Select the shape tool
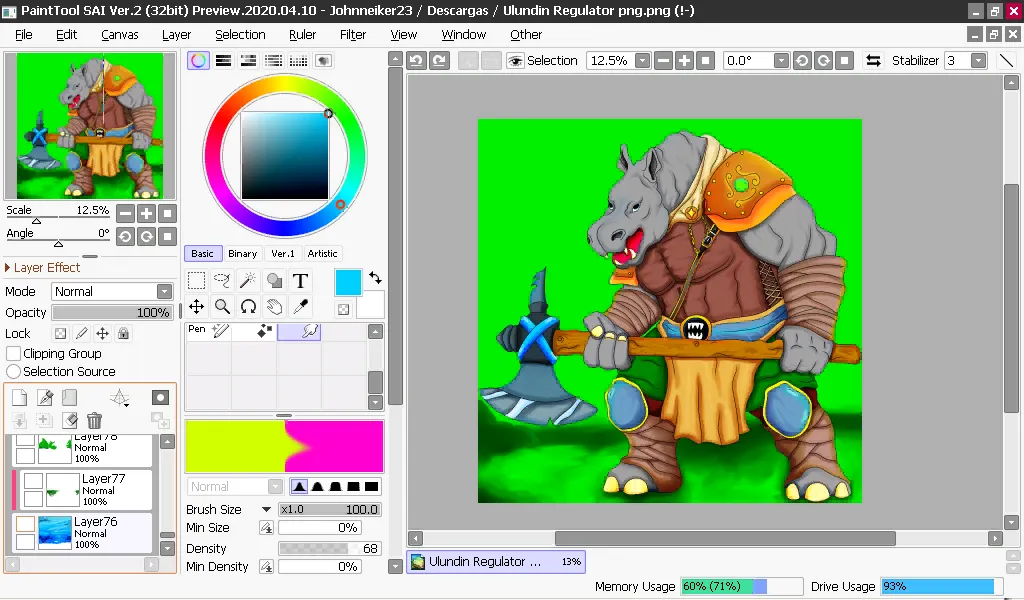This screenshot has width=1024, height=600. [274, 281]
